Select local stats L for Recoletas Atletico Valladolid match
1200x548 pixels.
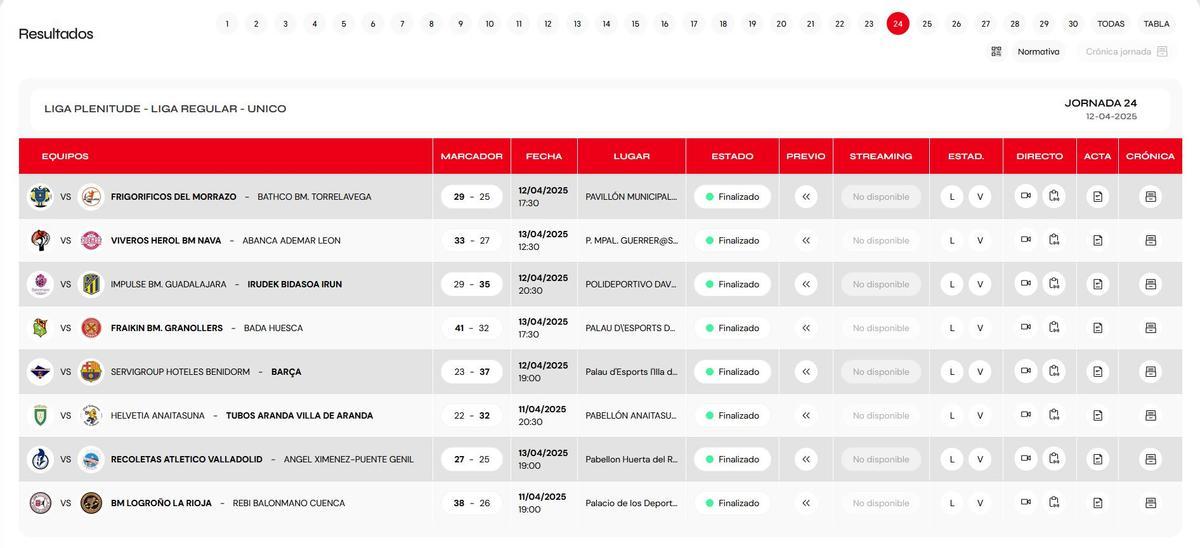coord(952,459)
